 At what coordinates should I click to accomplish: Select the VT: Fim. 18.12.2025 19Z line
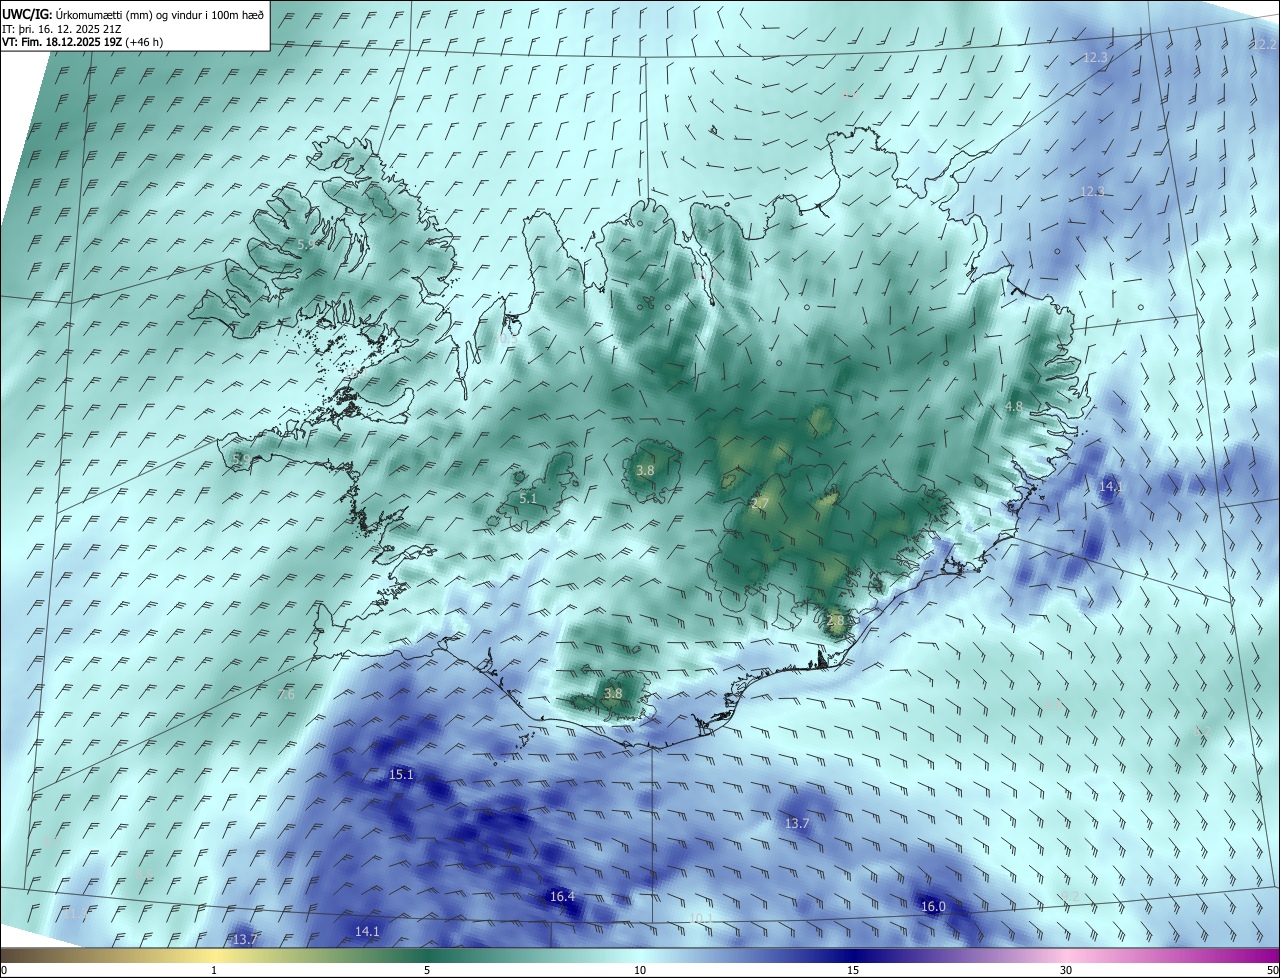pyautogui.click(x=82, y=42)
